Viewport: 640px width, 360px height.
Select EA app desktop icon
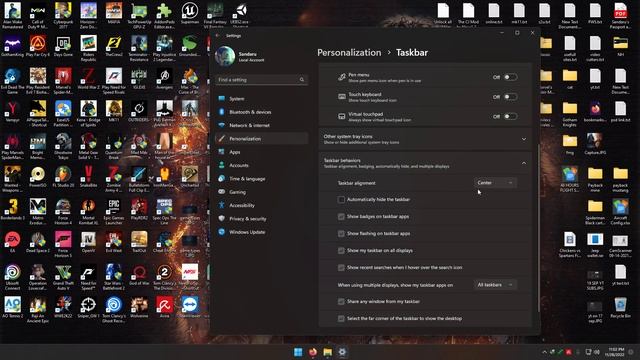(12, 242)
